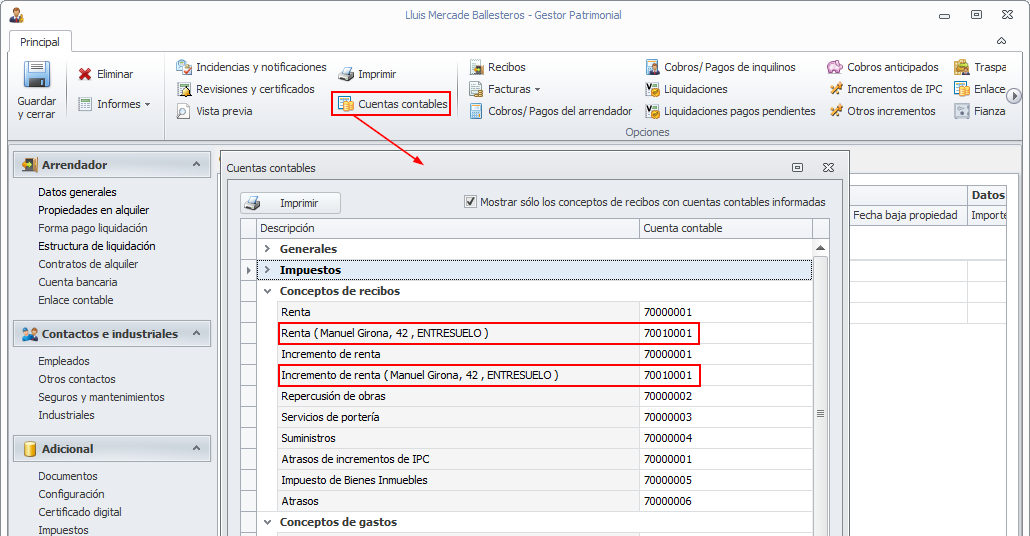Open Industriales
1030x536 pixels.
point(66,415)
